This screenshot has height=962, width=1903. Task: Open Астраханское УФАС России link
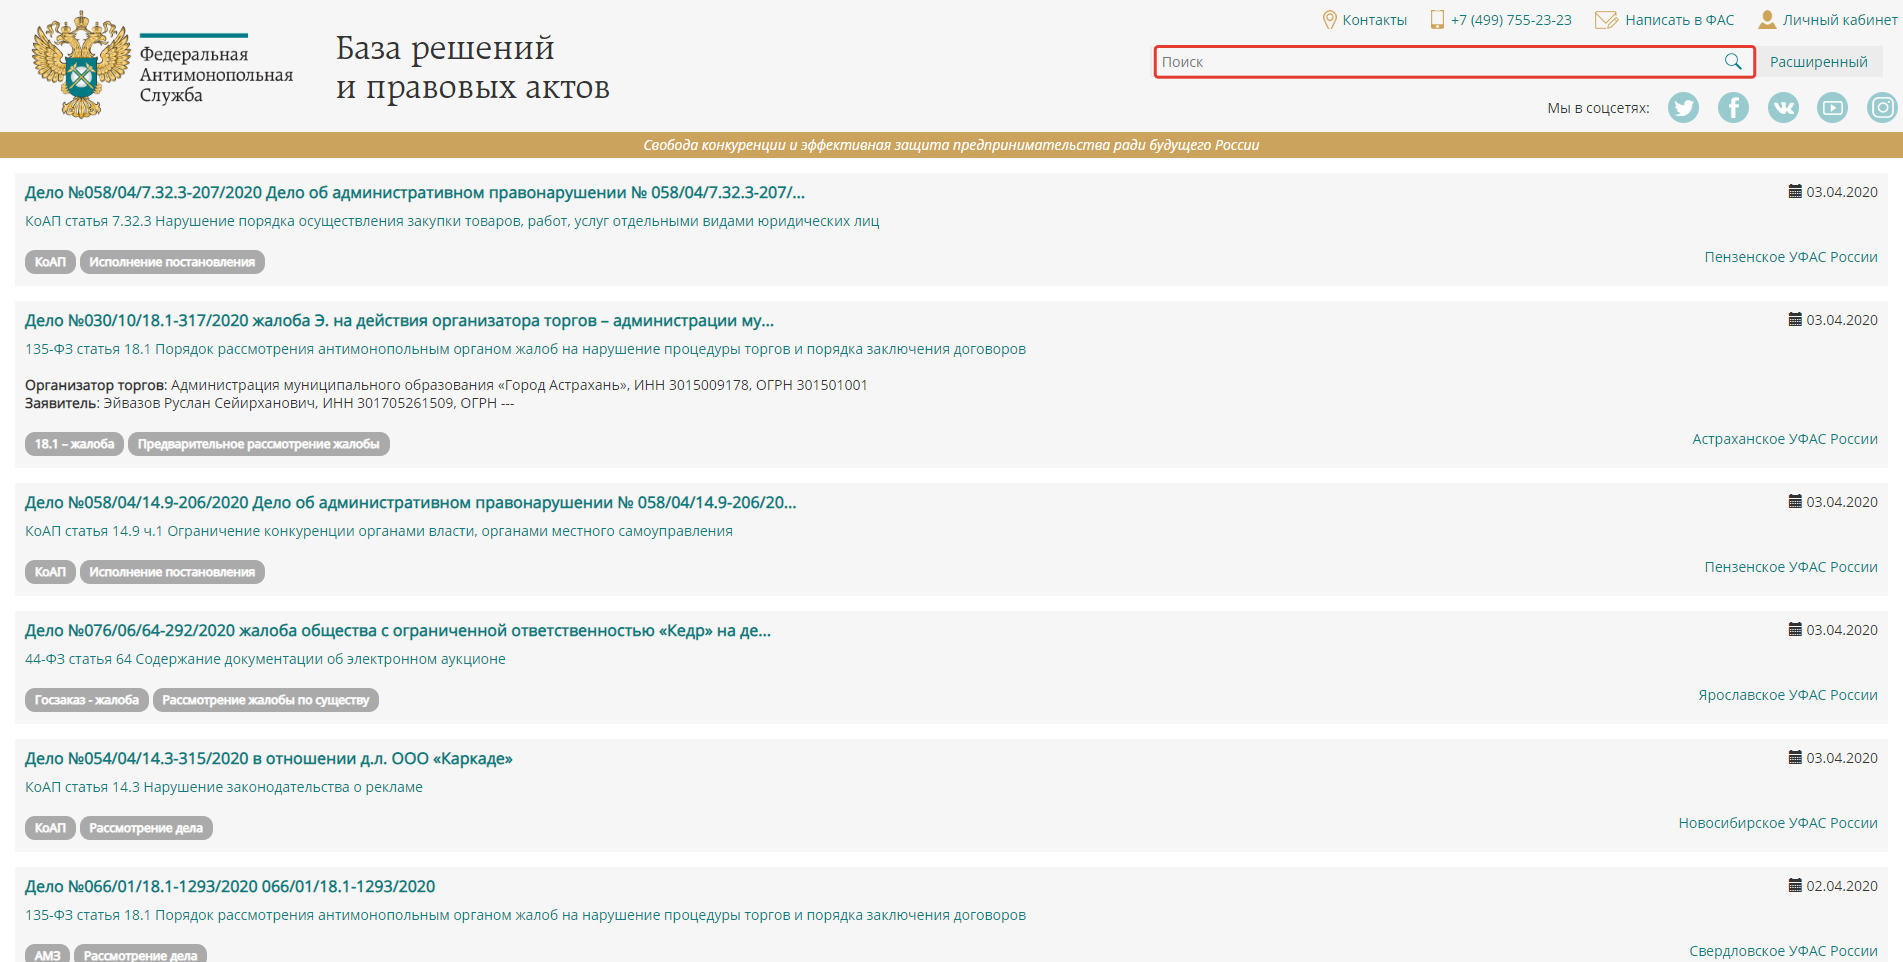(1785, 439)
